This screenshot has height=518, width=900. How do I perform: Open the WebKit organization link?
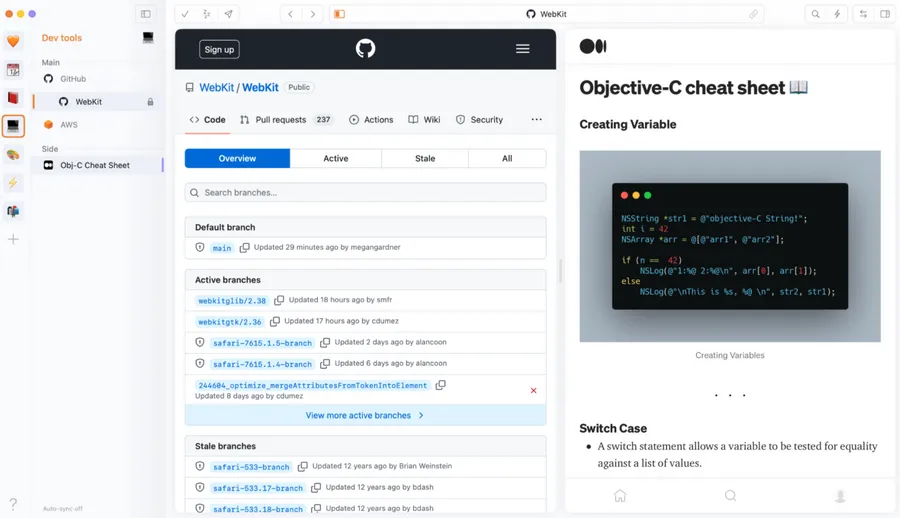216,87
